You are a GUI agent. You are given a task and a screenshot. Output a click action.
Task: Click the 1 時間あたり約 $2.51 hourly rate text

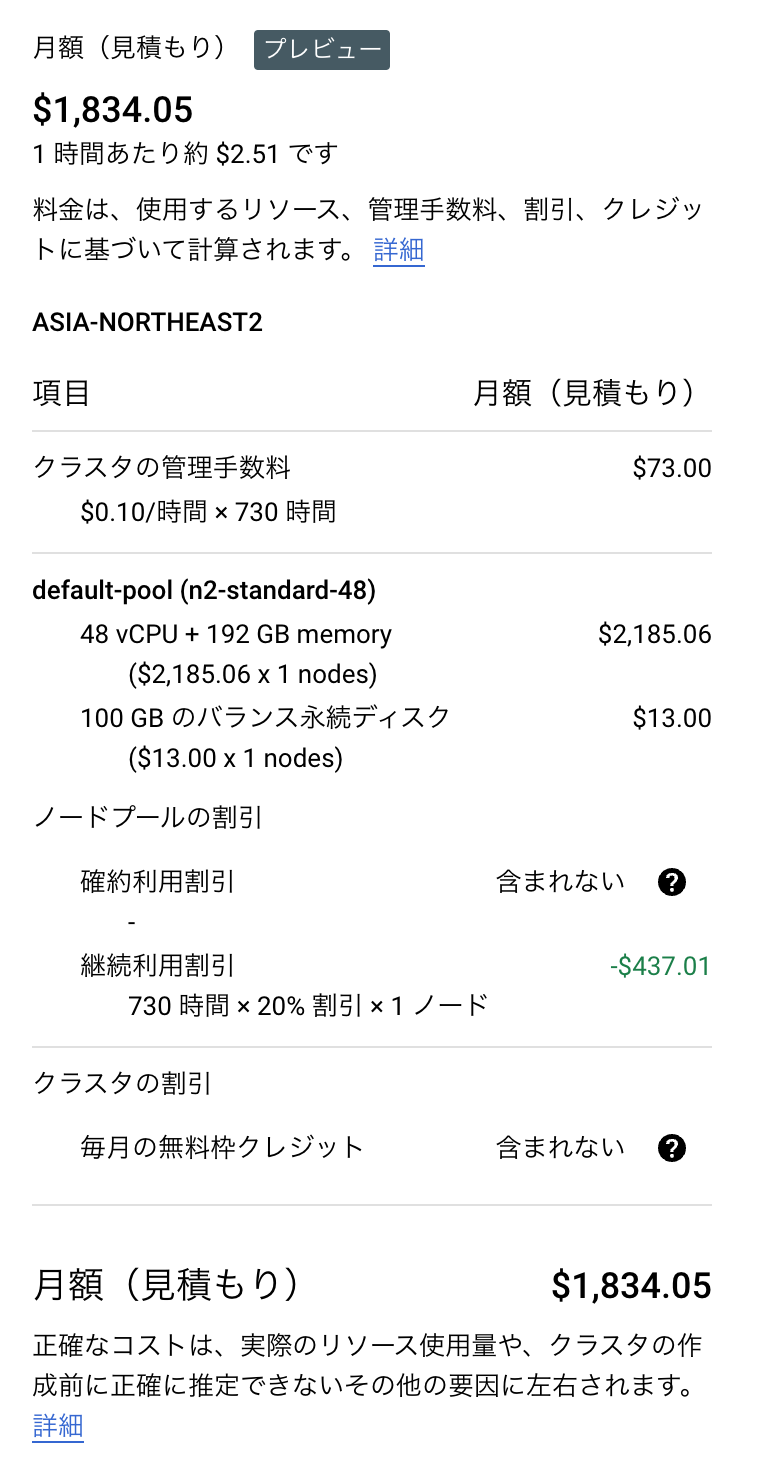(x=185, y=154)
